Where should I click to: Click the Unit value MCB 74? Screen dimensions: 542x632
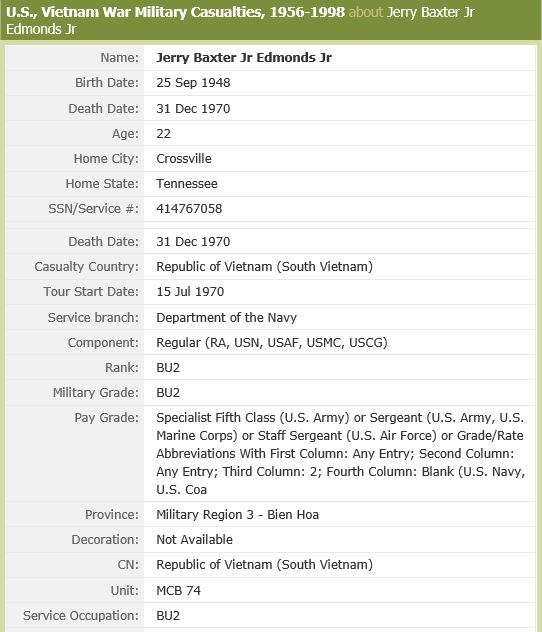click(x=179, y=590)
